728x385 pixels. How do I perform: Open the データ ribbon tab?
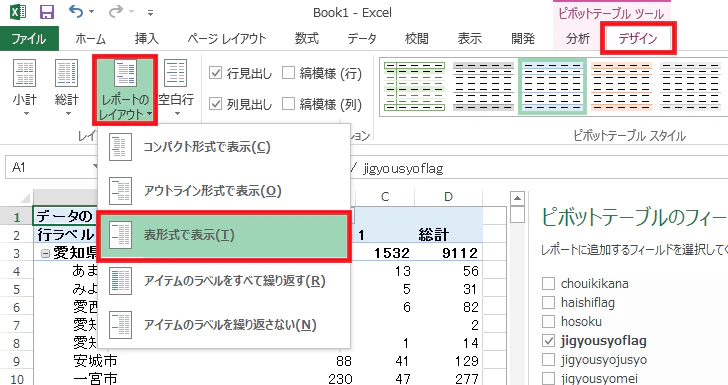click(x=362, y=39)
